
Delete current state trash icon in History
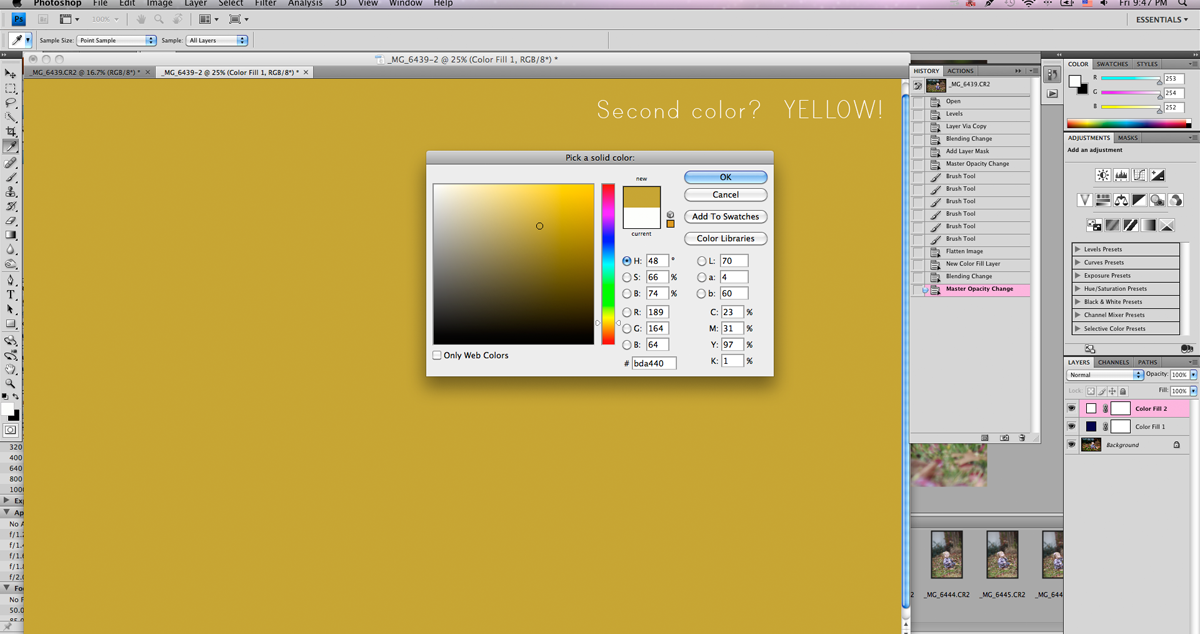(x=1023, y=438)
